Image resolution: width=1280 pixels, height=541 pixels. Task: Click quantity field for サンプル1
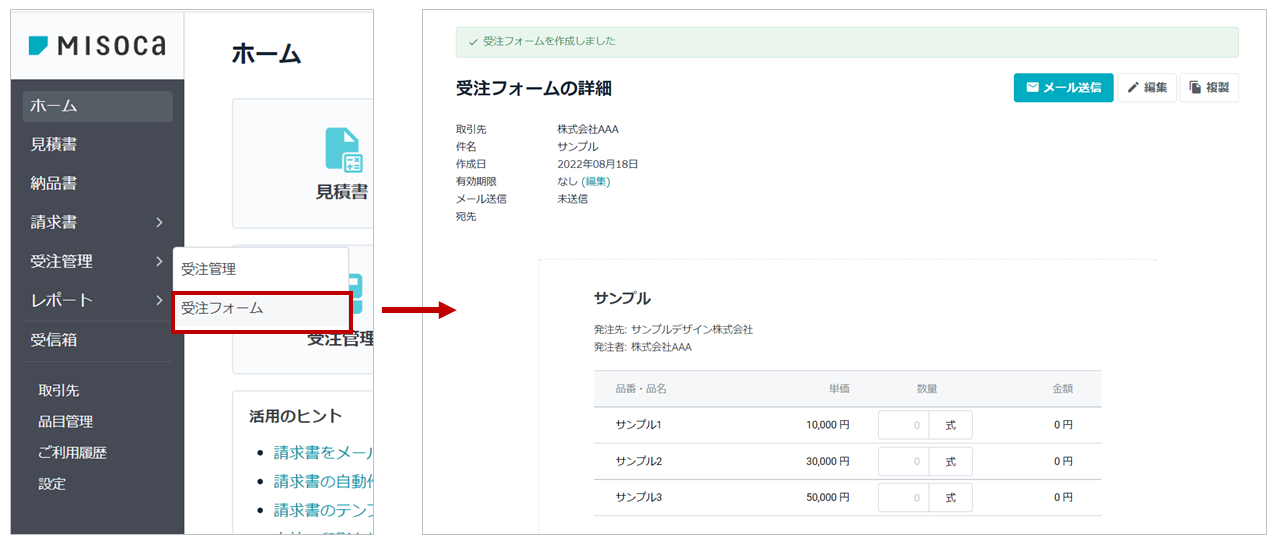click(903, 425)
